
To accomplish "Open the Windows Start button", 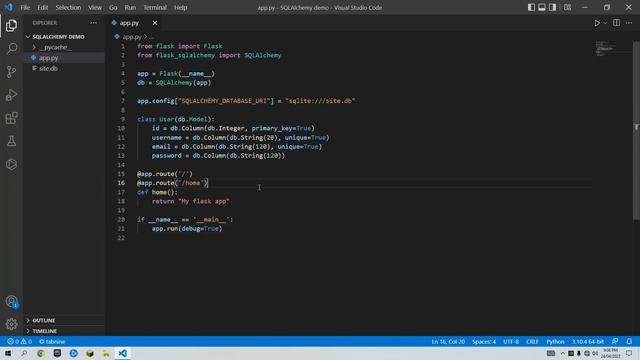I will pyautogui.click(x=8, y=353).
